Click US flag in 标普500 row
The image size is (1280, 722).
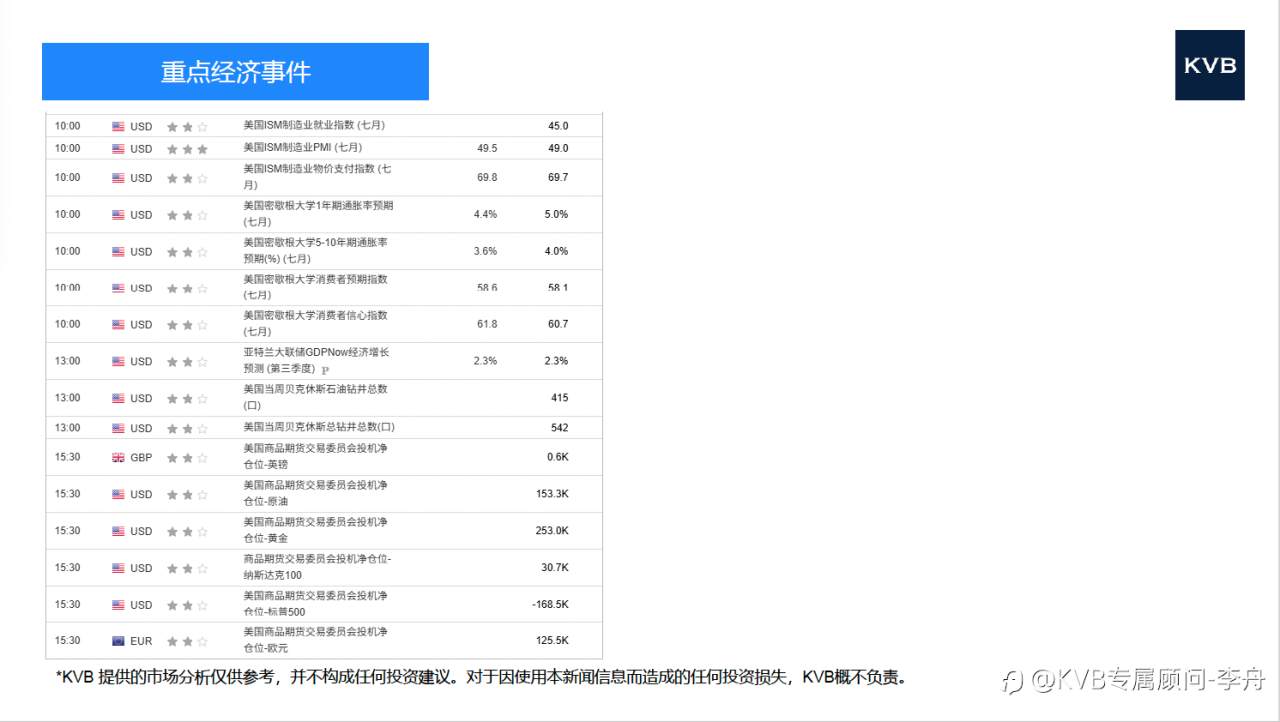click(x=118, y=605)
